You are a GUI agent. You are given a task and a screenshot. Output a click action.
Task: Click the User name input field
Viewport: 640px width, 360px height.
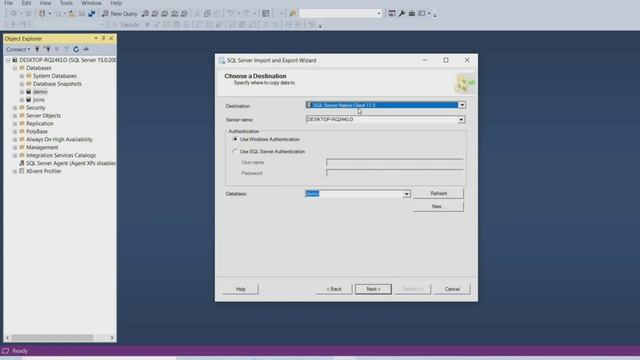click(395, 162)
